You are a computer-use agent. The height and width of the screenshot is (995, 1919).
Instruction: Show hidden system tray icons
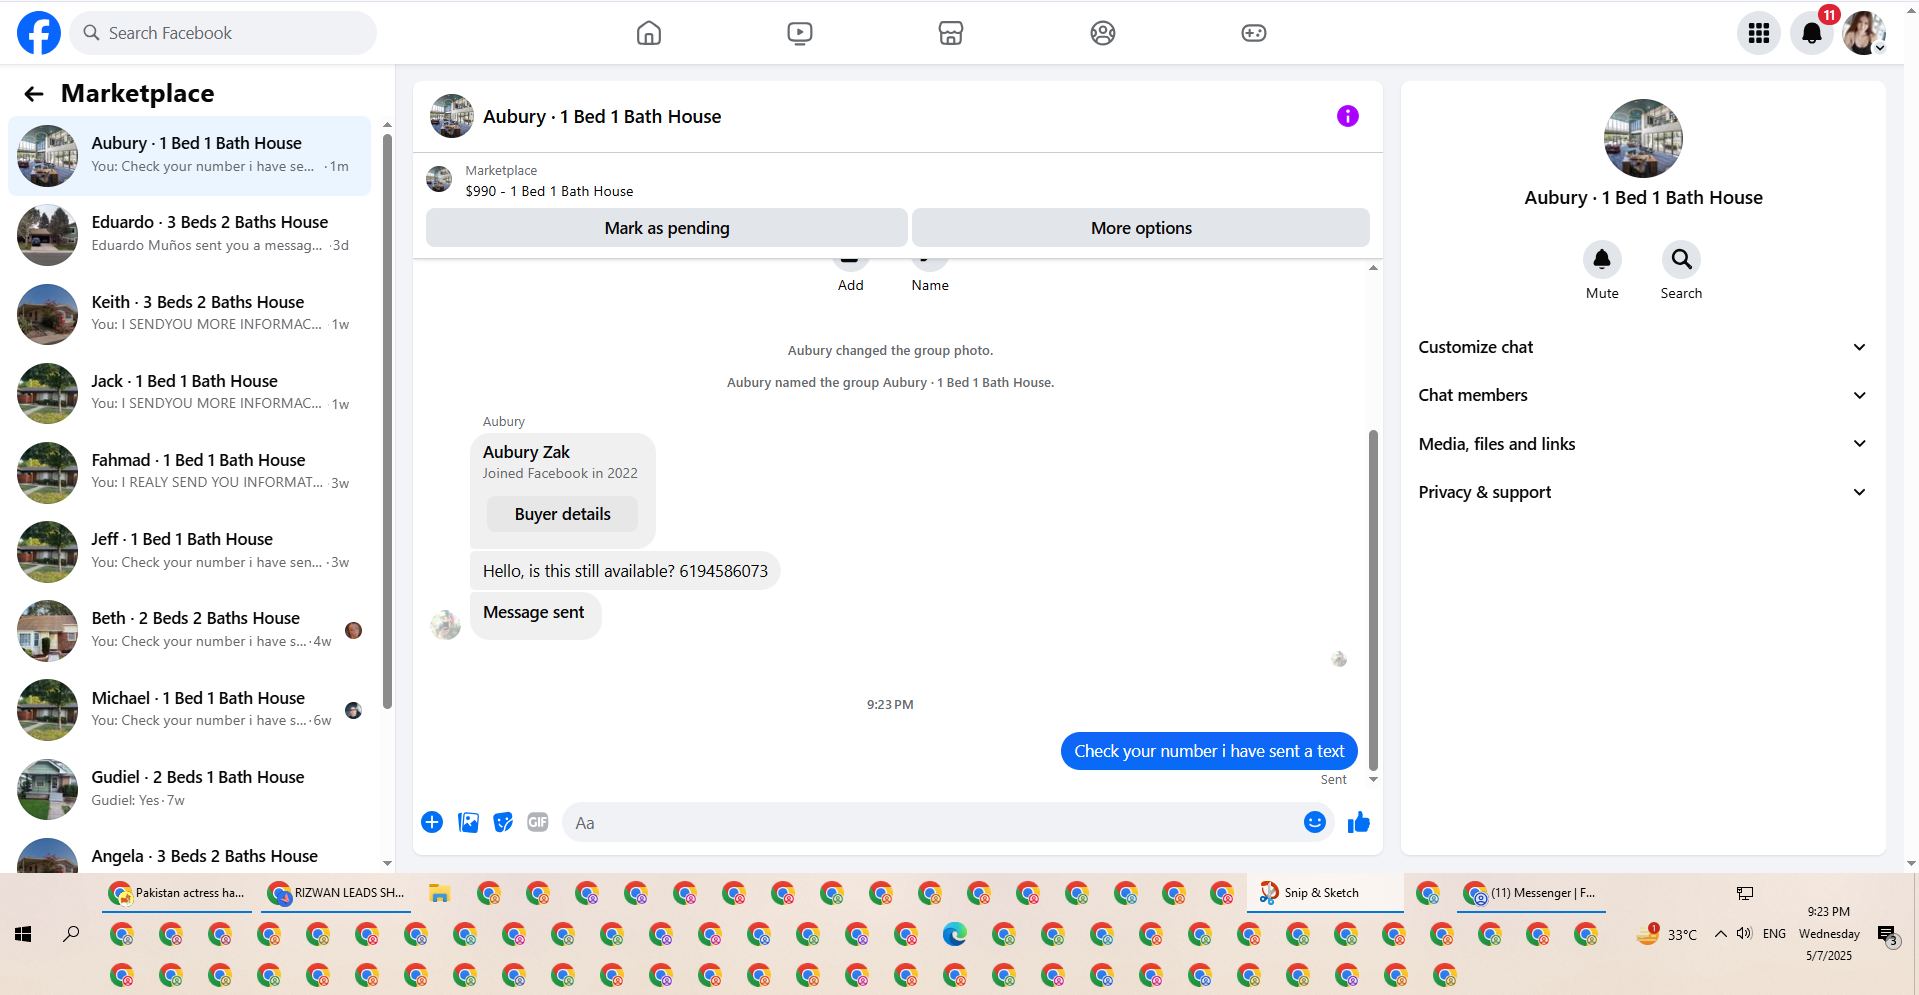1721,934
